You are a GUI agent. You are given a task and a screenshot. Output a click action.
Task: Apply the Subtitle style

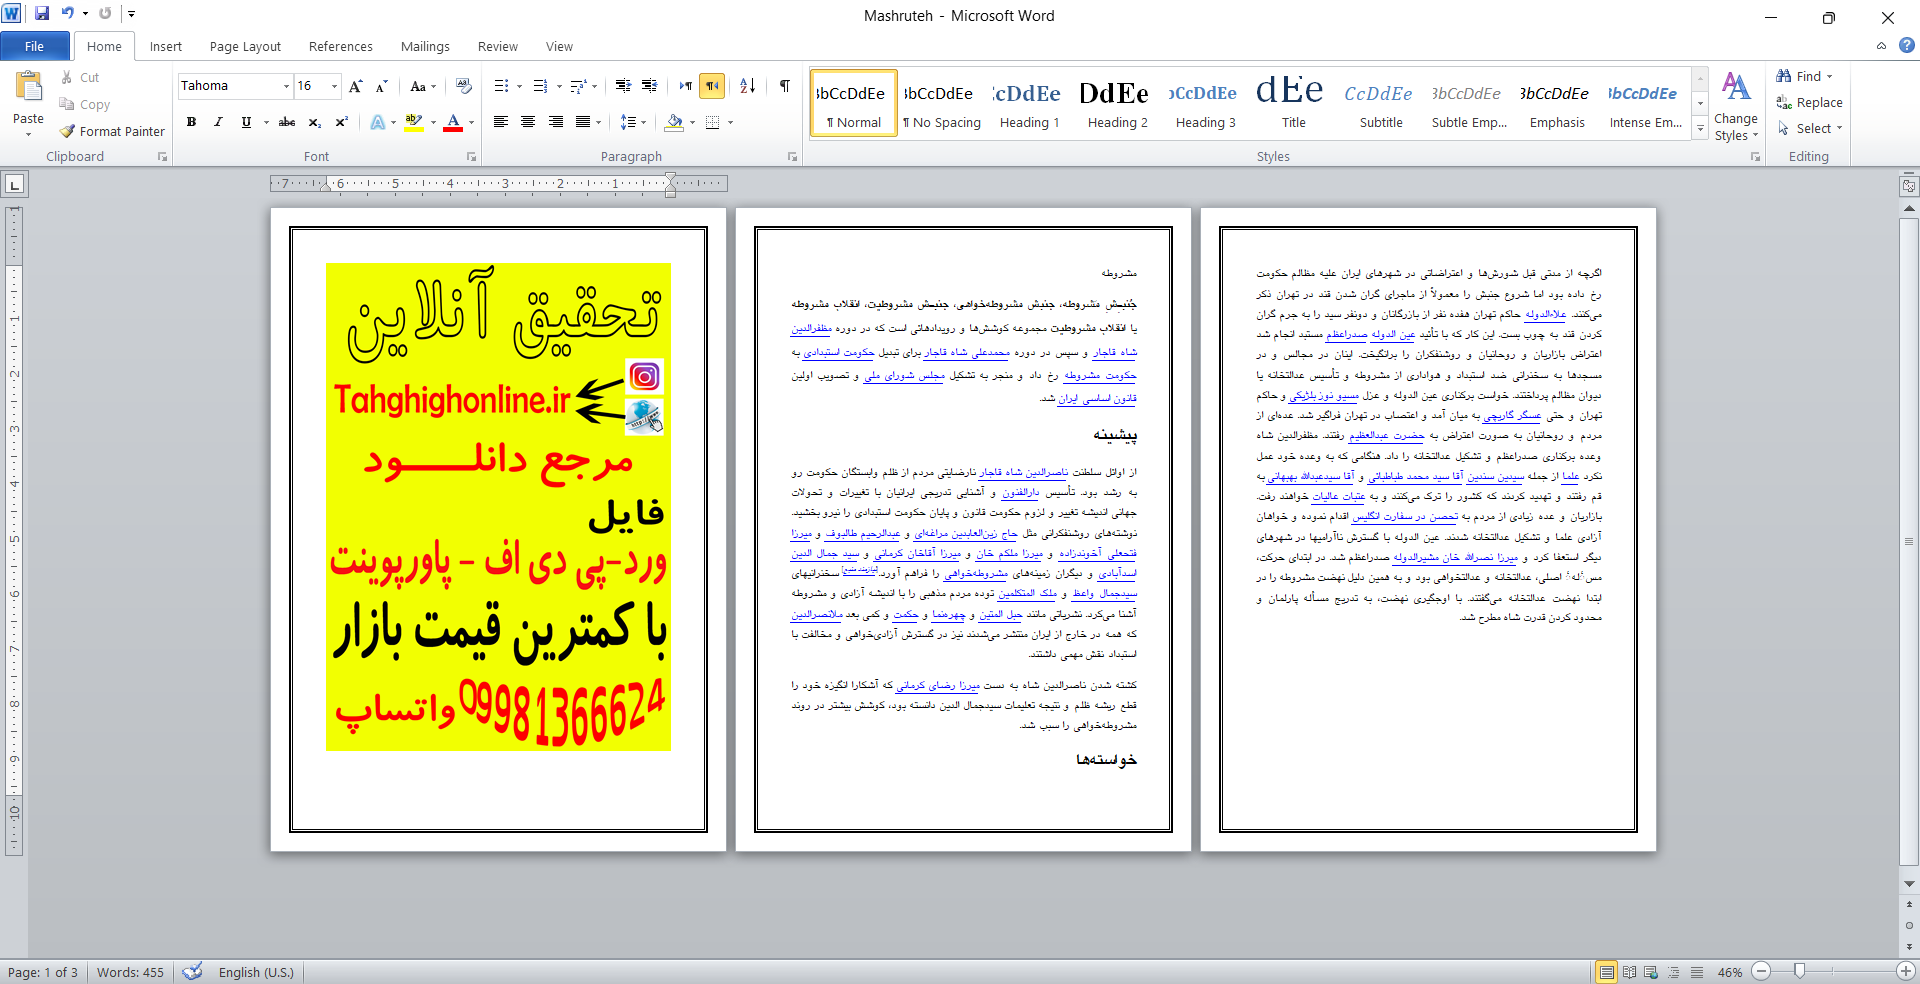point(1381,104)
